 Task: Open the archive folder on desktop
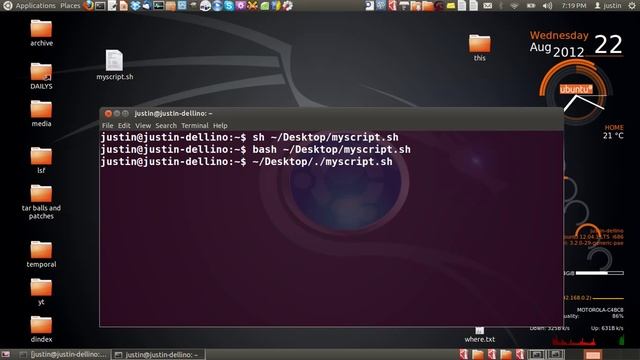[41, 33]
